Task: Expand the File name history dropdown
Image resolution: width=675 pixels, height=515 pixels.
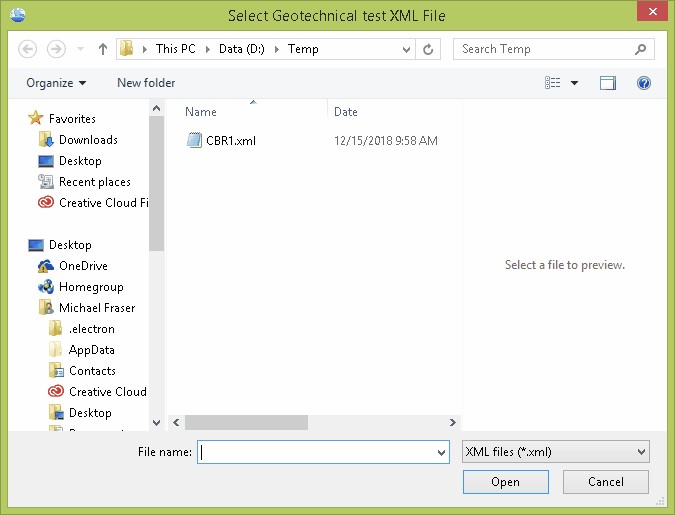Action: 442,453
